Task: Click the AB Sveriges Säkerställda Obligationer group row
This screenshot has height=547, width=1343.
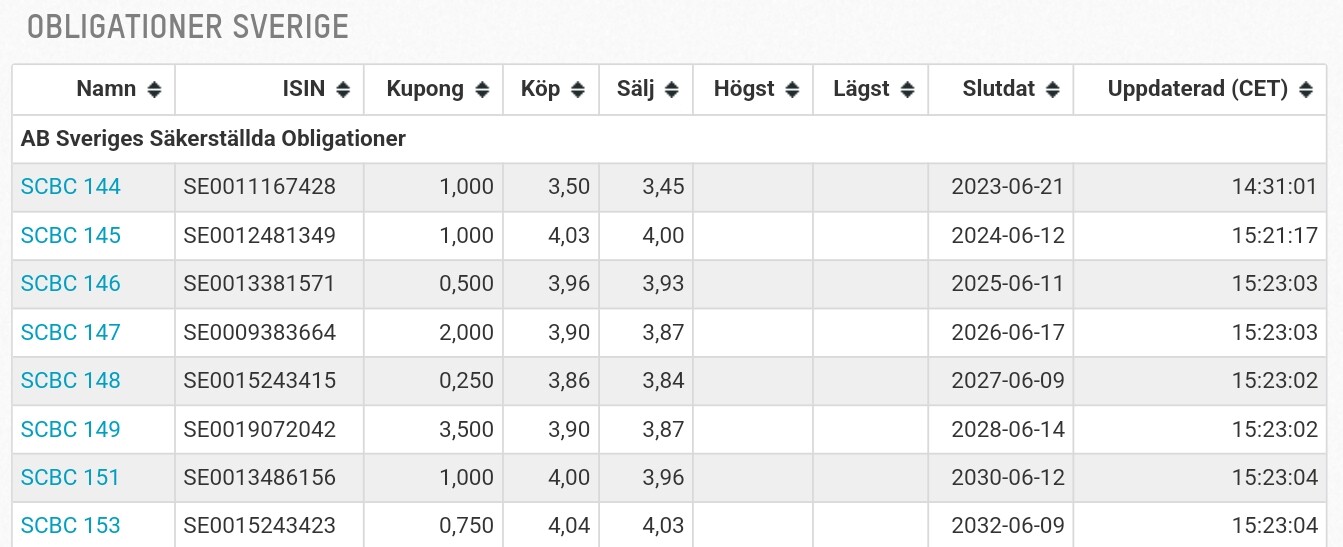Action: click(214, 139)
